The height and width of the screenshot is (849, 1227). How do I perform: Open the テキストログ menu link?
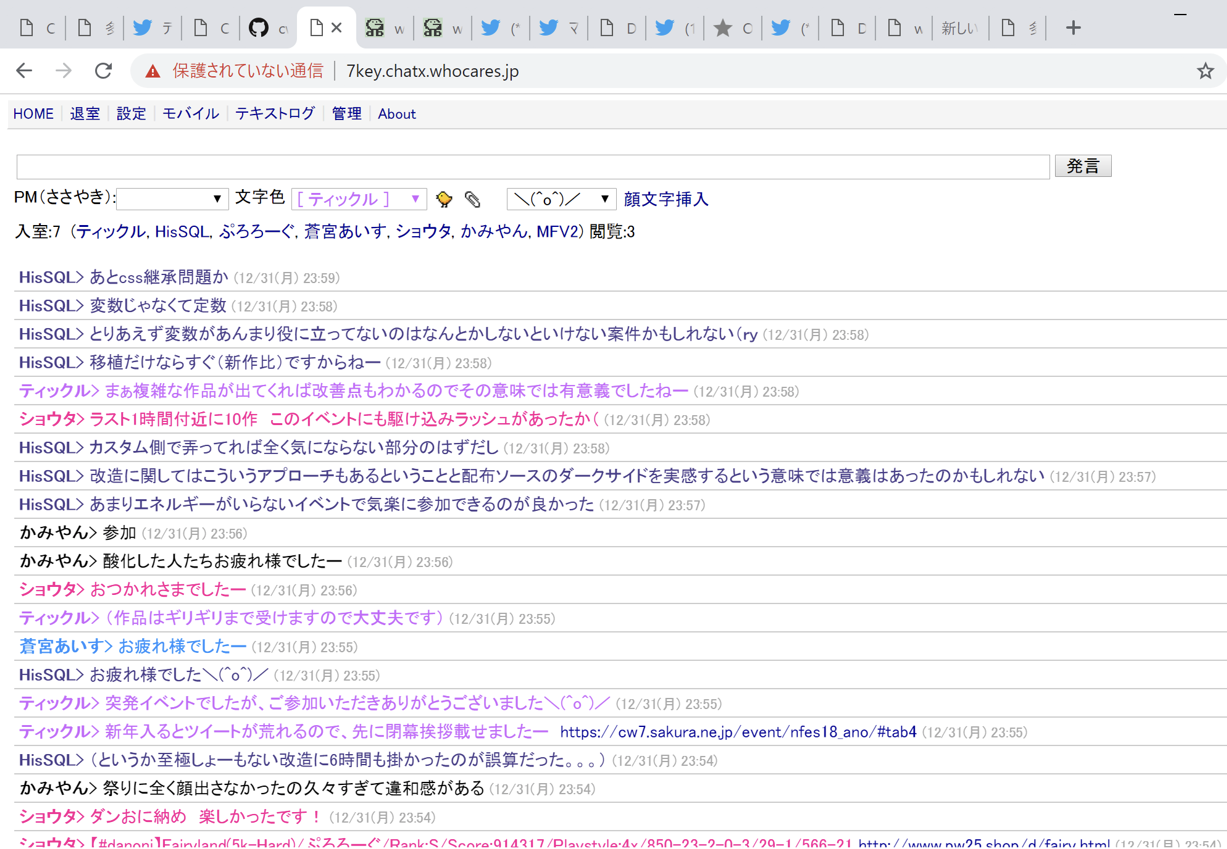(275, 114)
